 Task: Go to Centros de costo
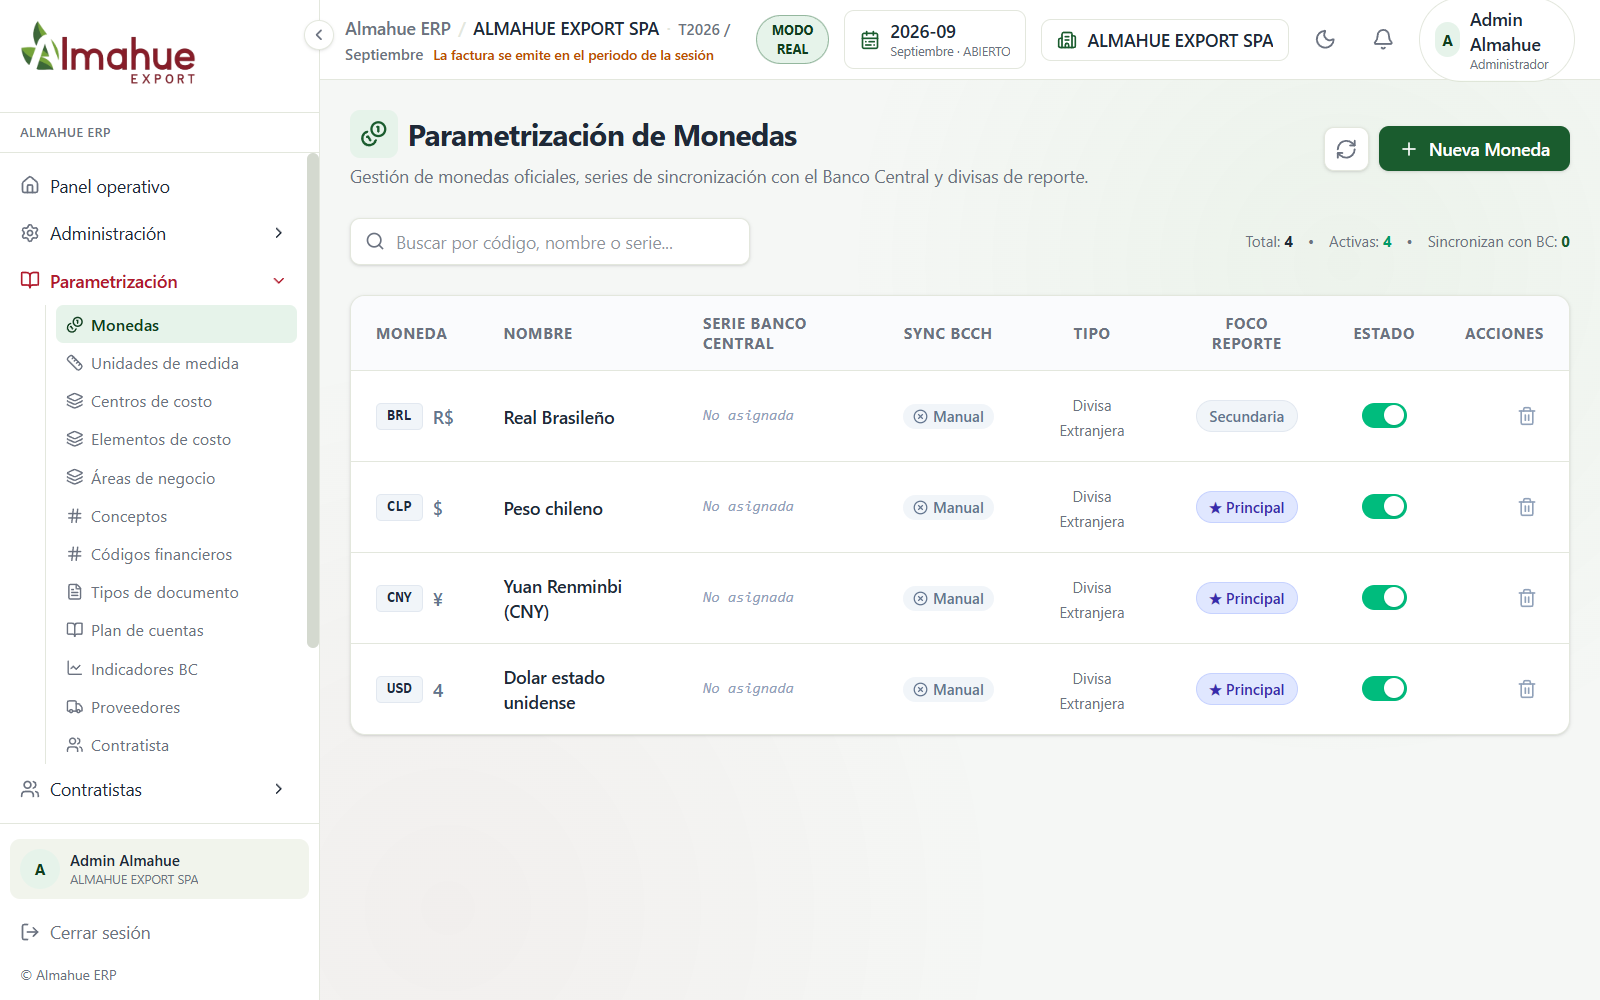point(176,401)
